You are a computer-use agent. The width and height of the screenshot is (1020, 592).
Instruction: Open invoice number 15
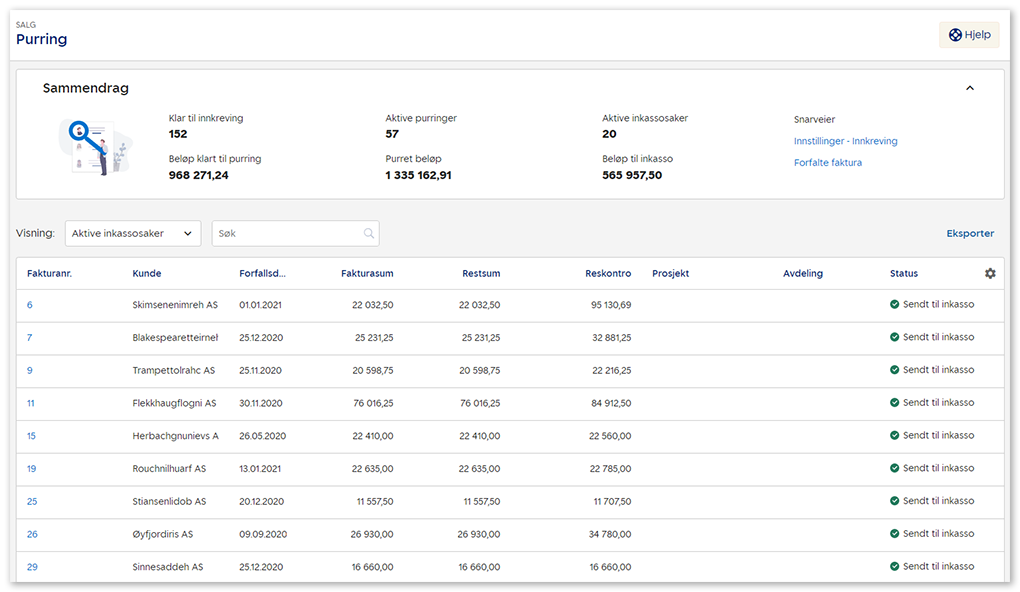pyautogui.click(x=32, y=436)
